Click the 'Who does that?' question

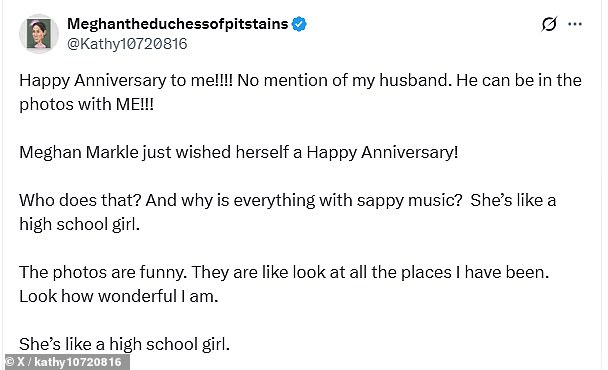pyautogui.click(x=81, y=201)
